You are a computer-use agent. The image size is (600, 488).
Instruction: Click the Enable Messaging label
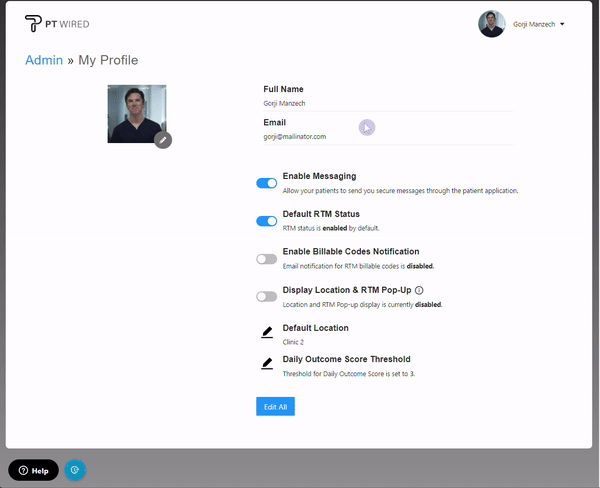(320, 176)
